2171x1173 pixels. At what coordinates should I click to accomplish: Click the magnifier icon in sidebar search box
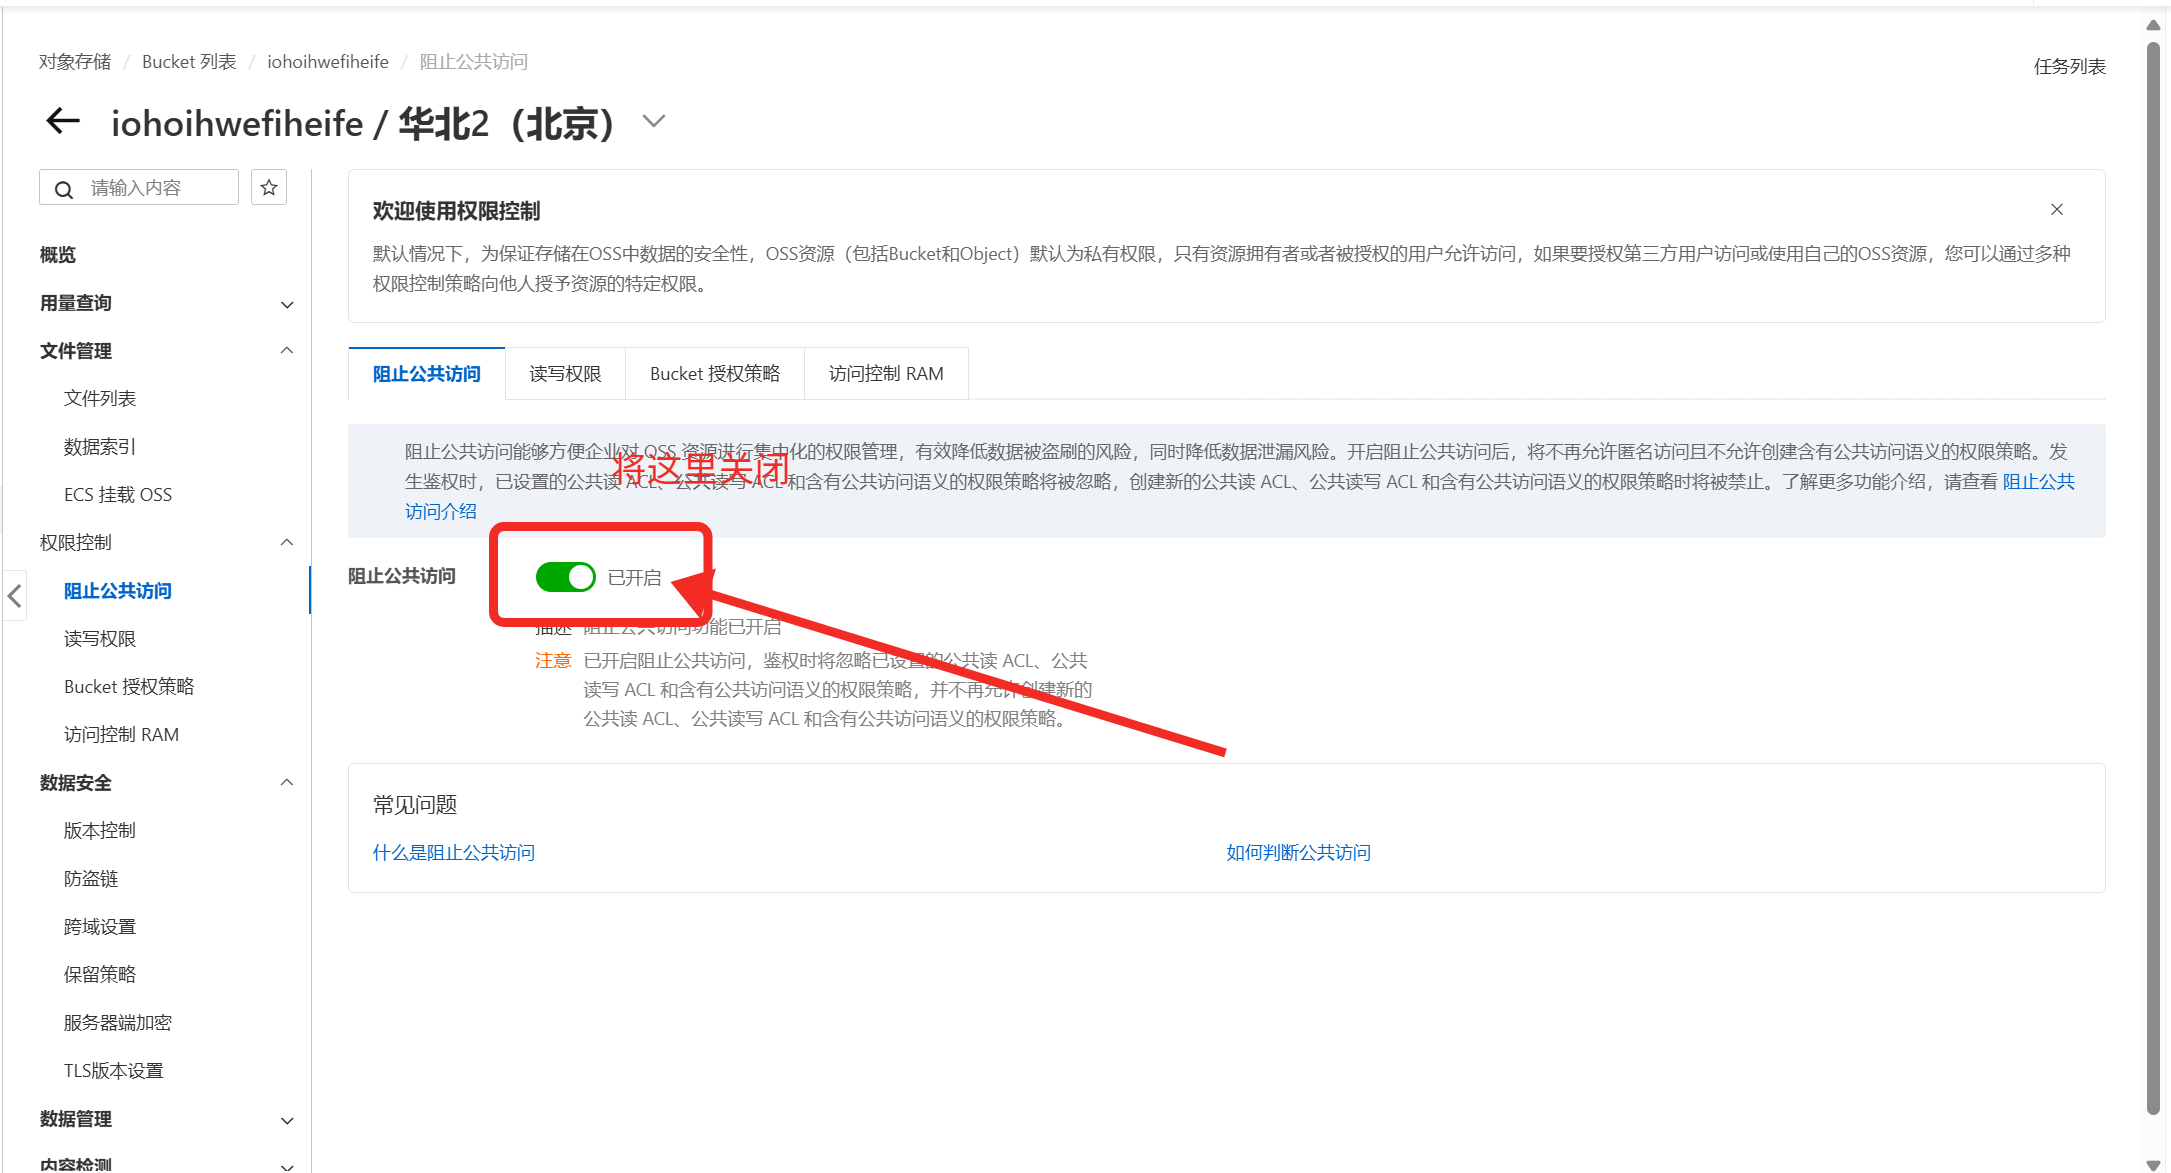(63, 188)
